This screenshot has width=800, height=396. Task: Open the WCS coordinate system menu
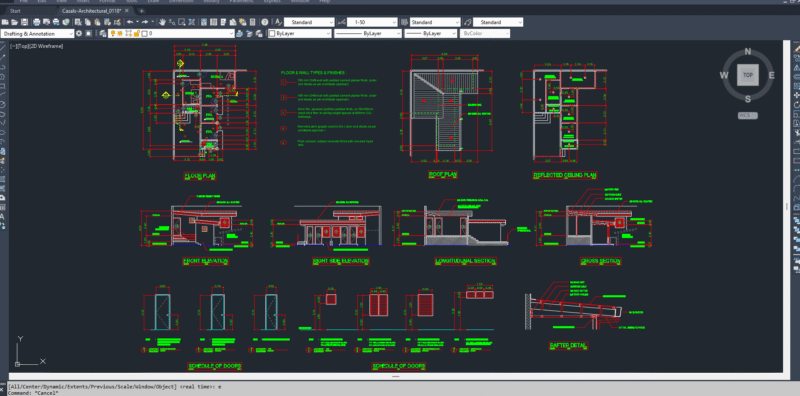[747, 115]
